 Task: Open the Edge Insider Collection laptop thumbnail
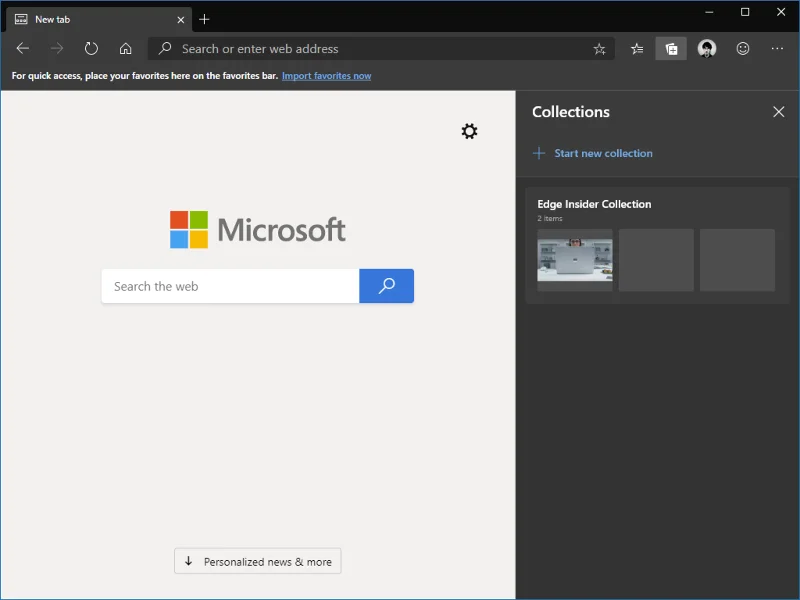(x=575, y=260)
